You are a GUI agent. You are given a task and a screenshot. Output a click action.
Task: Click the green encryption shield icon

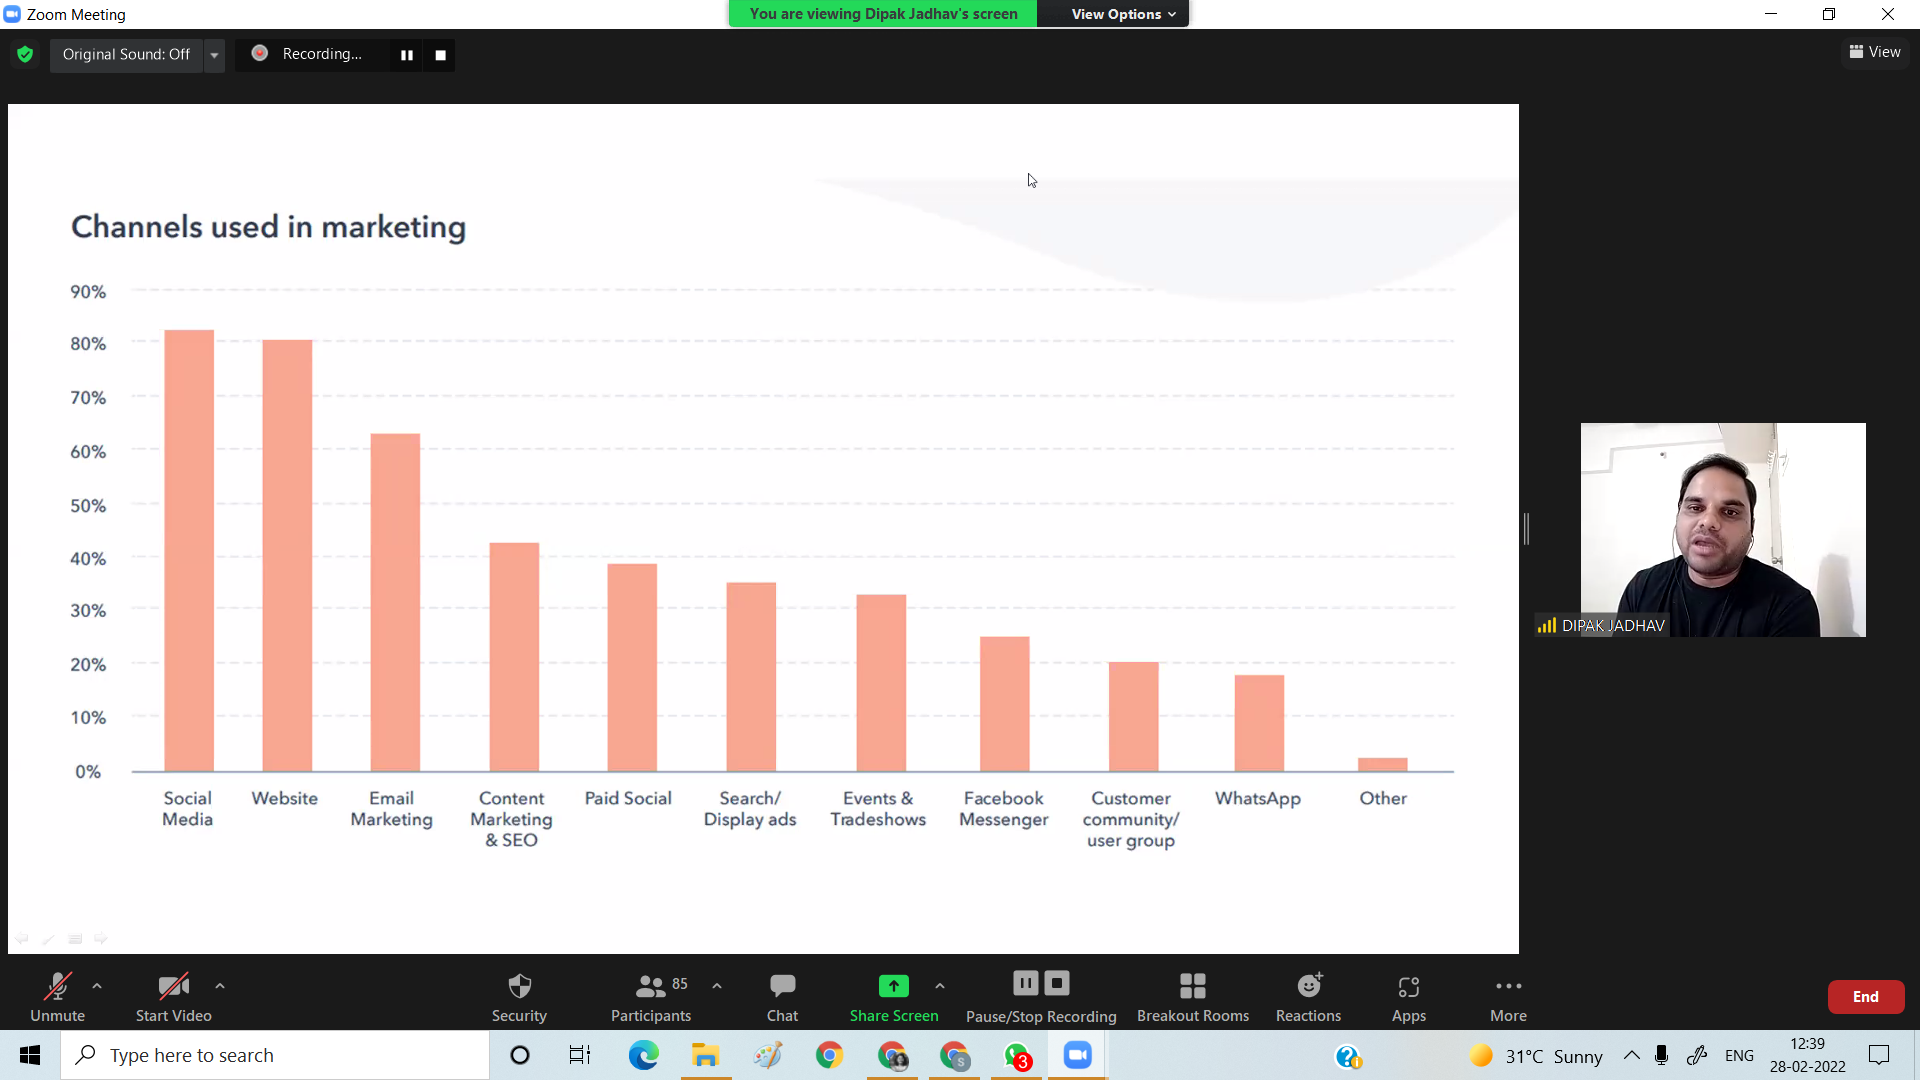click(25, 54)
